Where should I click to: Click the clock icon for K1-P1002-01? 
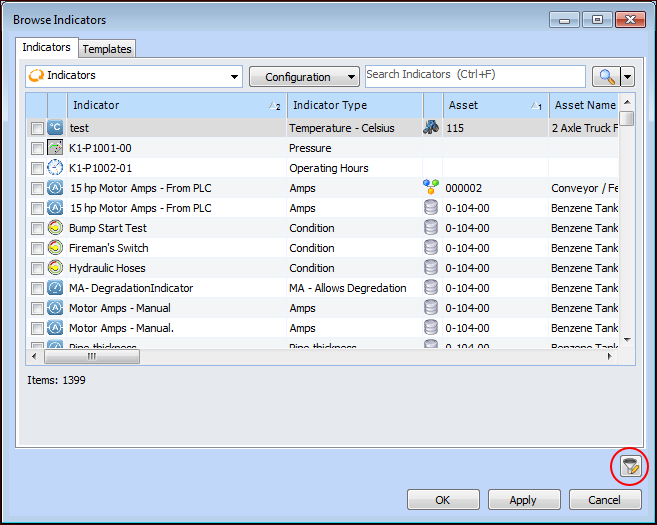[55, 168]
